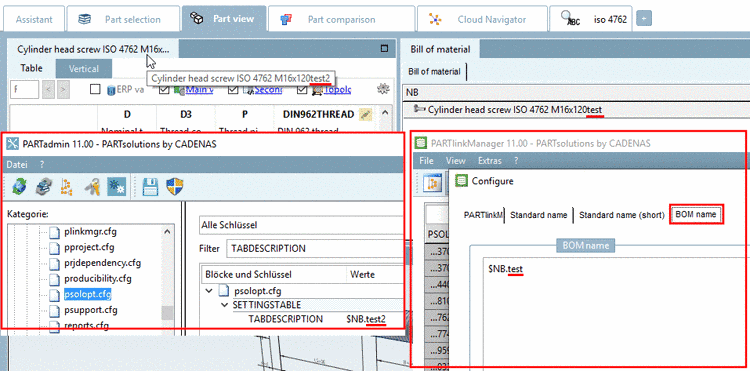Viewport: 750px width, 371px height.
Task: Collapse the SETTINGSTABLE block
Action: 225,305
